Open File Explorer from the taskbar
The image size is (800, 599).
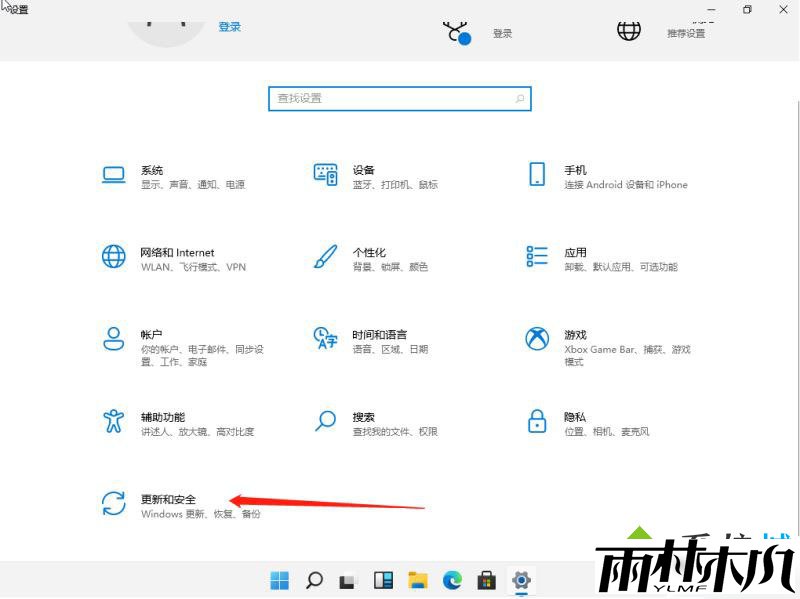coord(418,580)
